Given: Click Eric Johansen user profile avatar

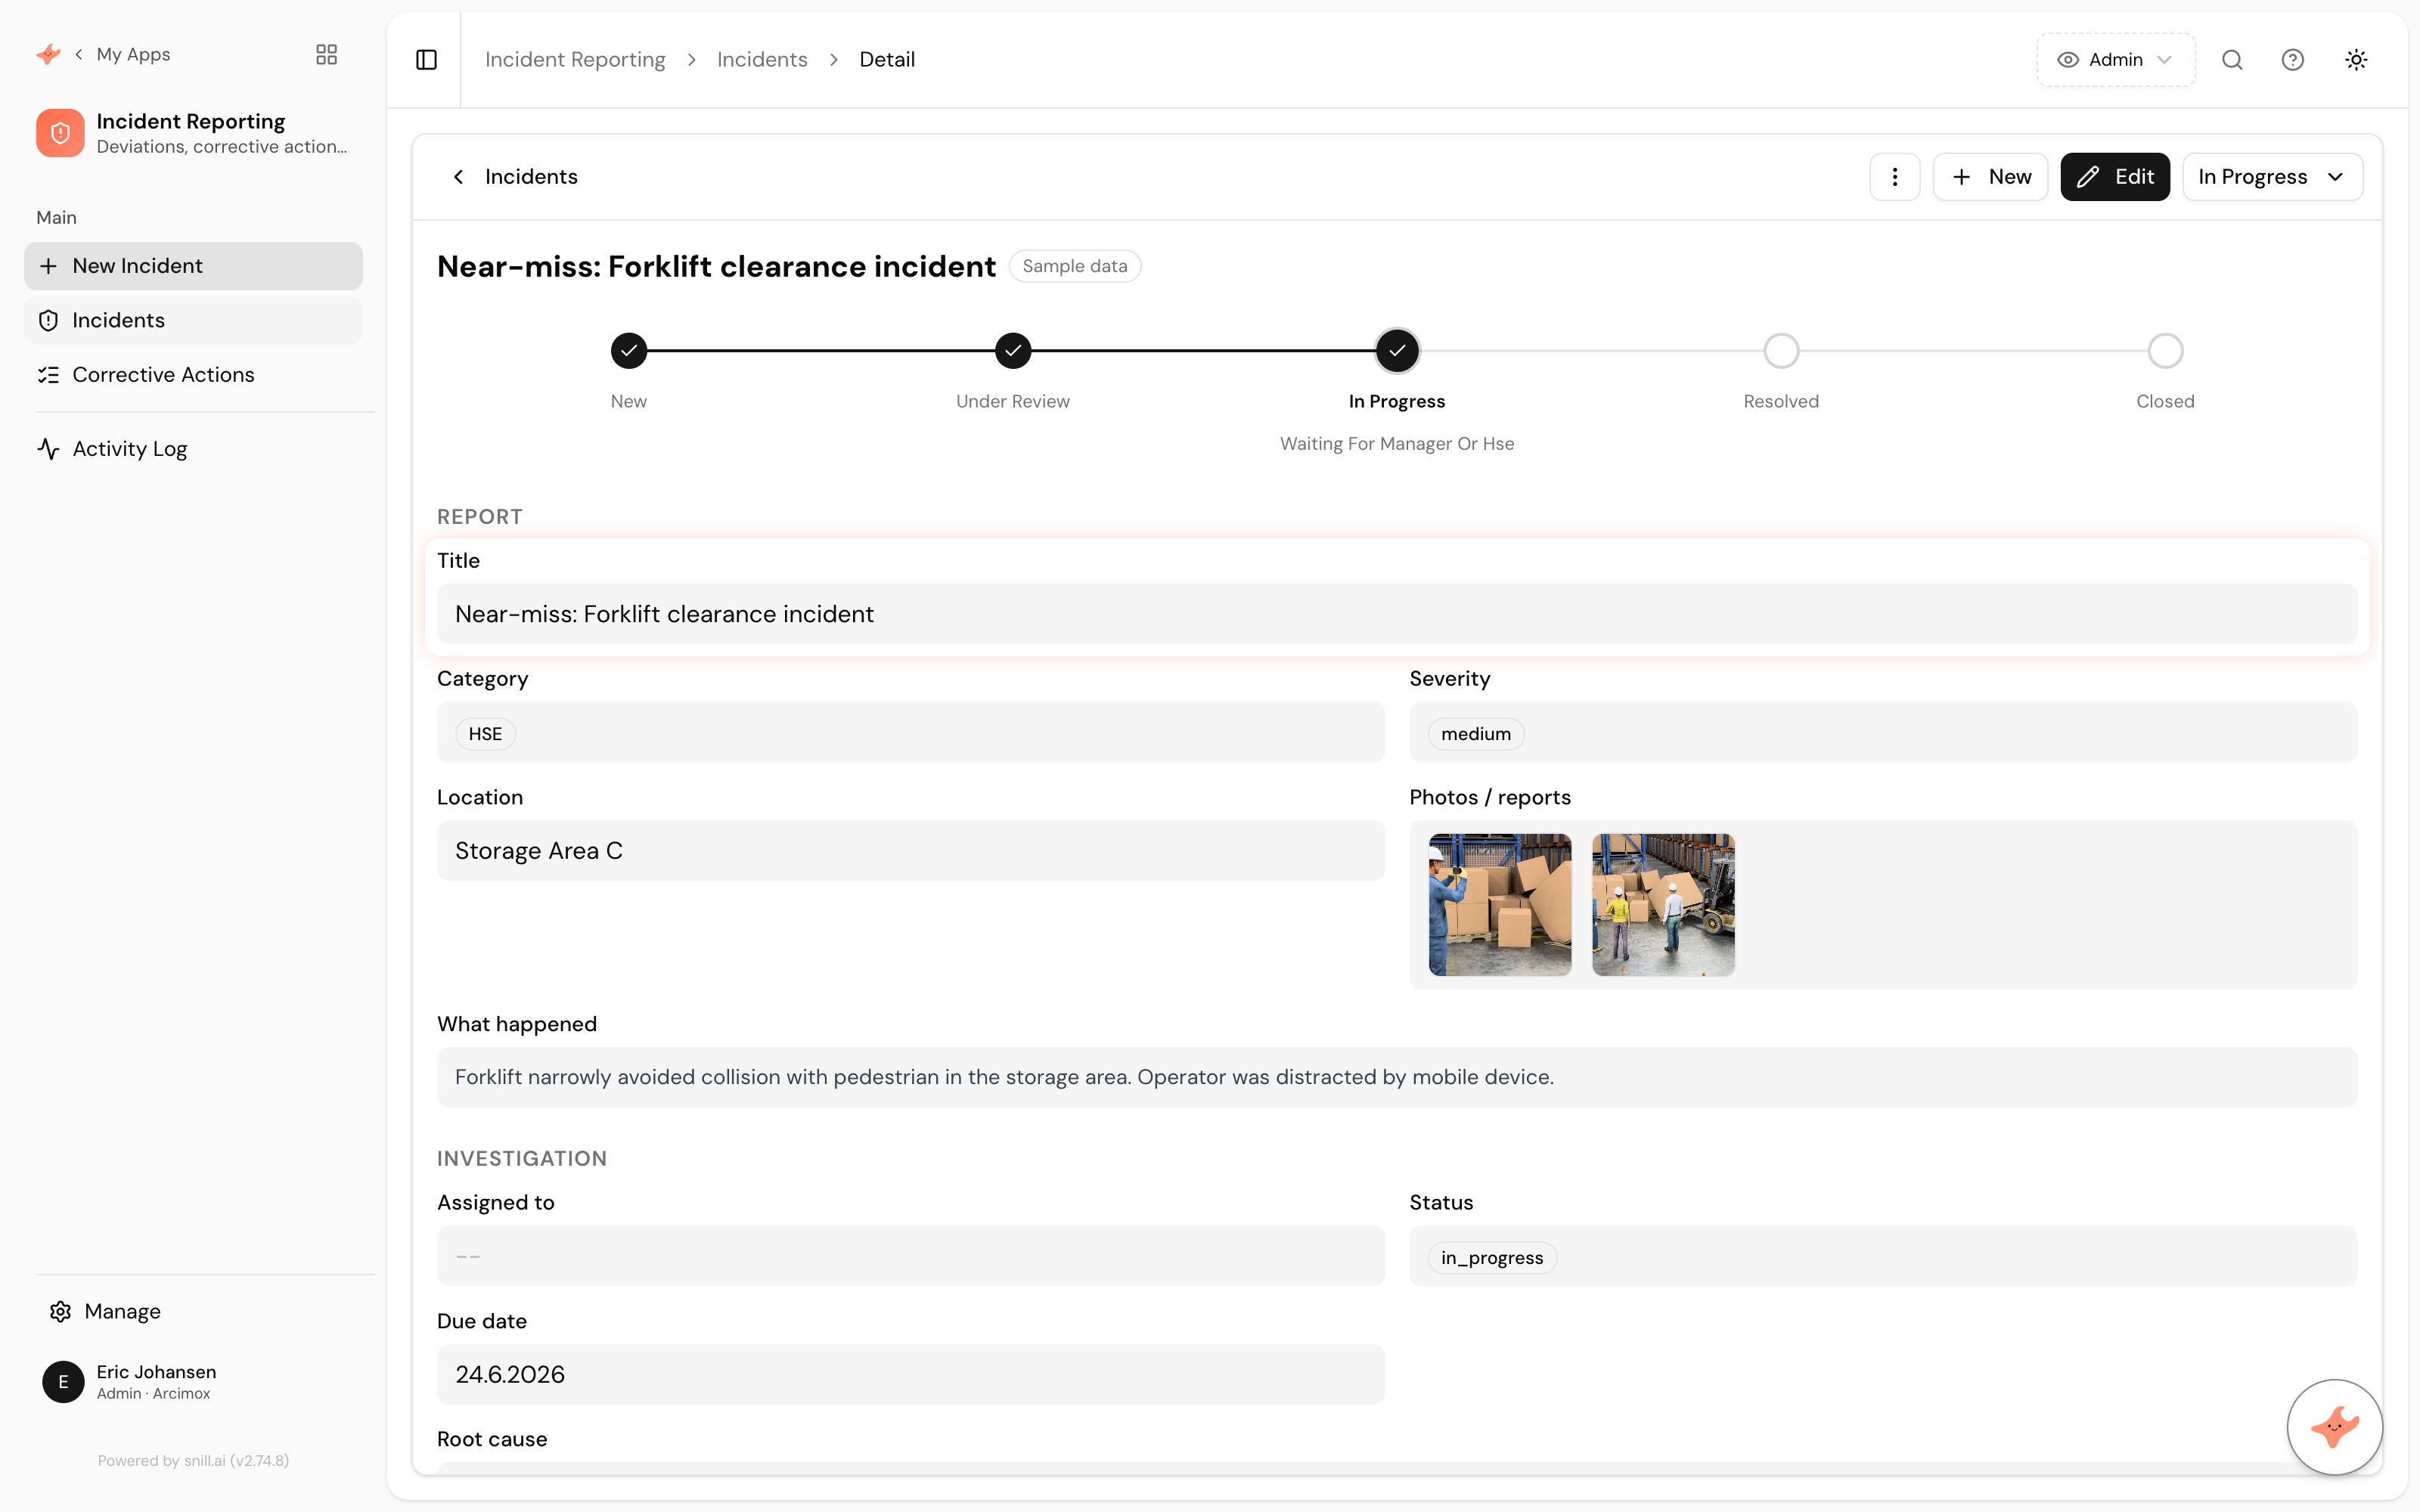Looking at the screenshot, I should point(63,1382).
